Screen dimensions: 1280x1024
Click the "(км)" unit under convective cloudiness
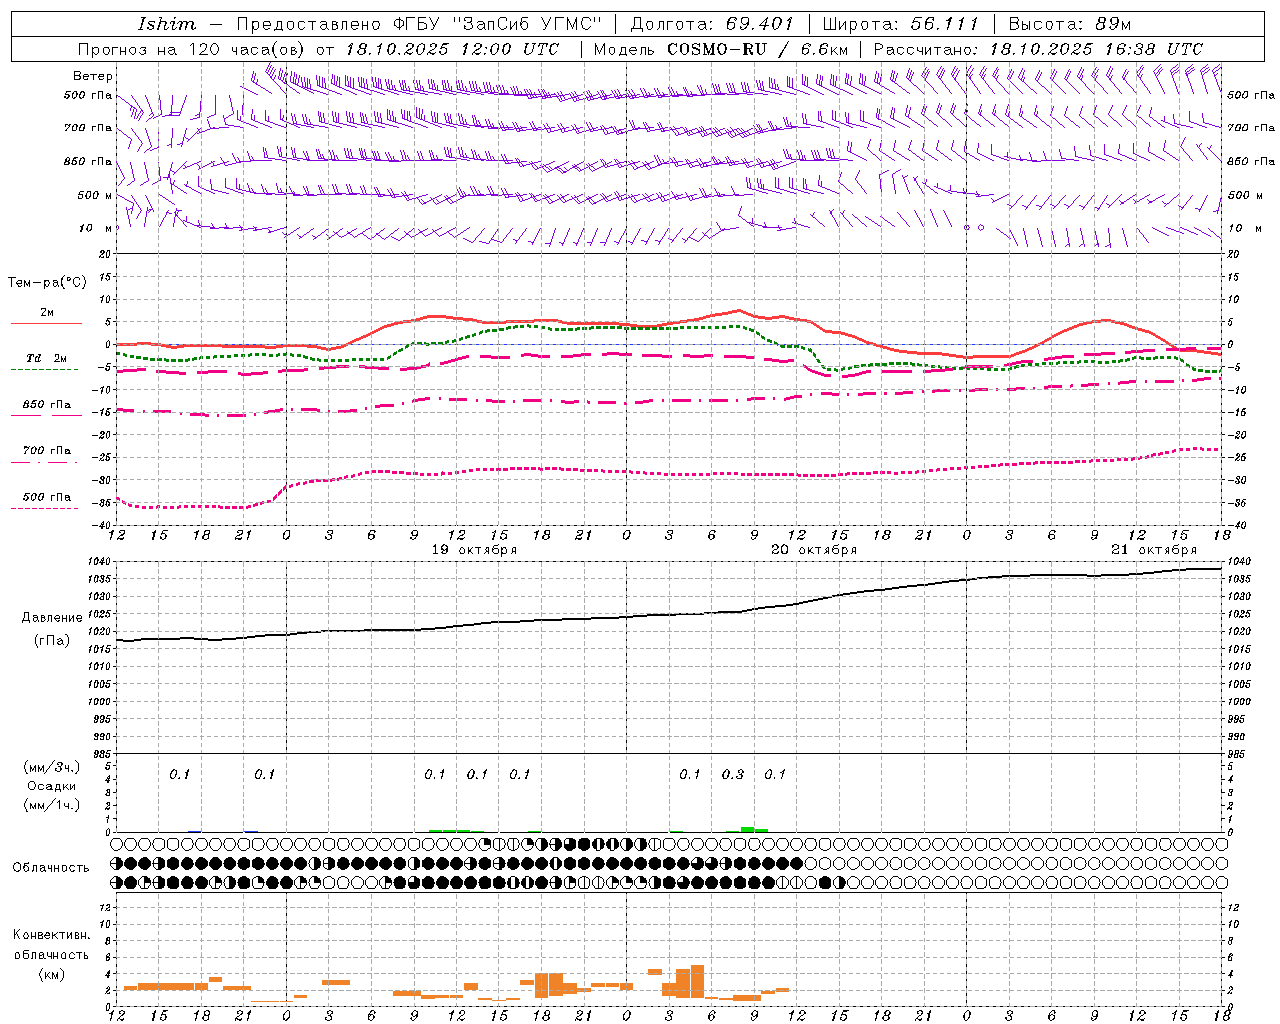(x=51, y=974)
